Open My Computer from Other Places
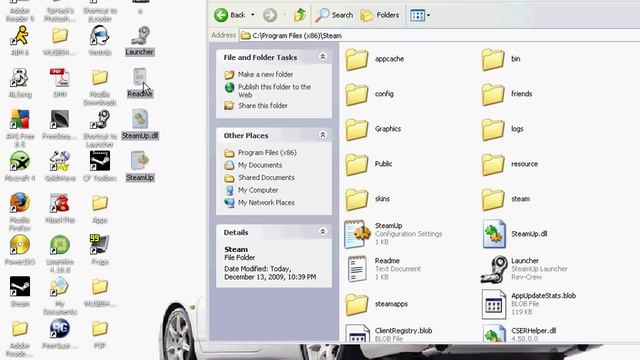Viewport: 640px width, 360px height. (258, 190)
